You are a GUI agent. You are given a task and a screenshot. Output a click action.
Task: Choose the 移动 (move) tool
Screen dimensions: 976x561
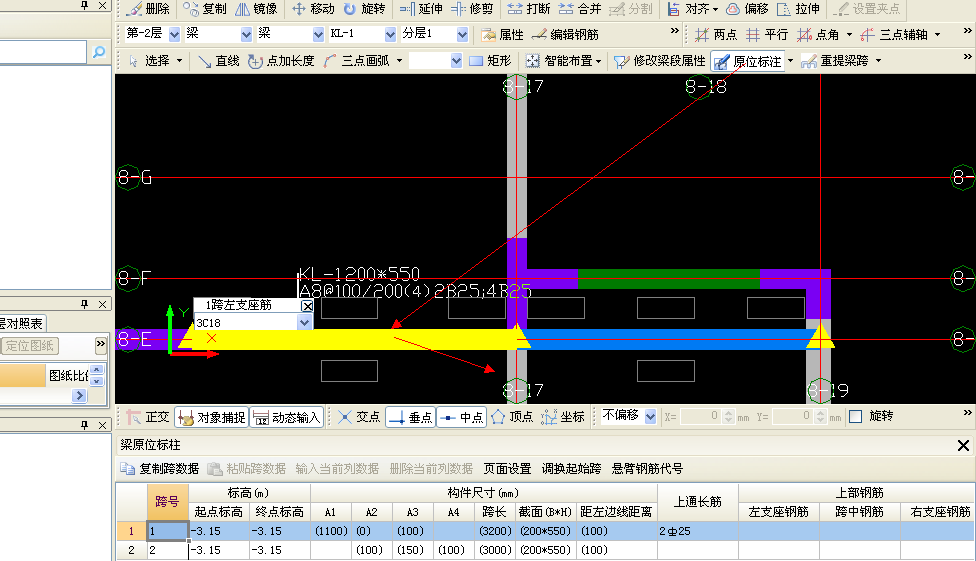(x=313, y=9)
